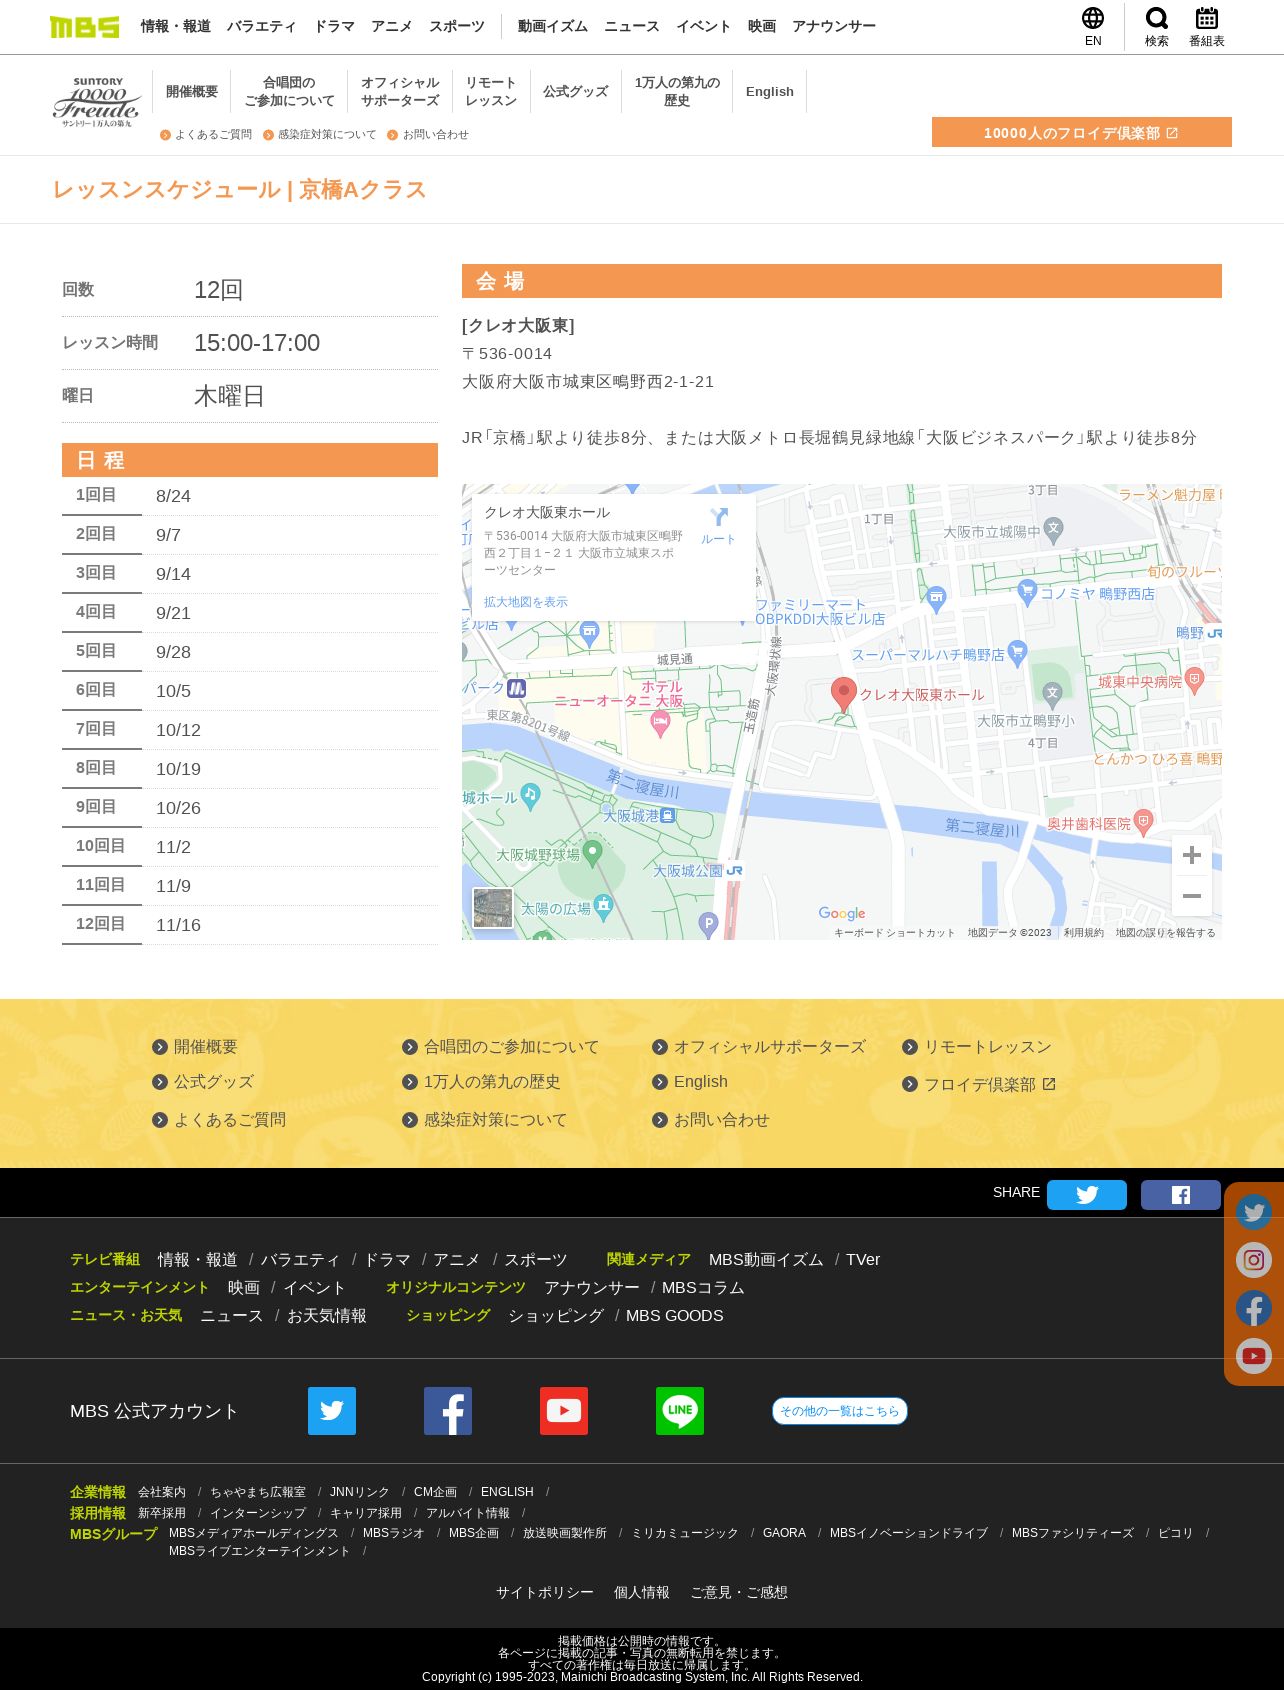Open Instagram from the floating side panel
The image size is (1284, 1690).
coord(1254,1260)
